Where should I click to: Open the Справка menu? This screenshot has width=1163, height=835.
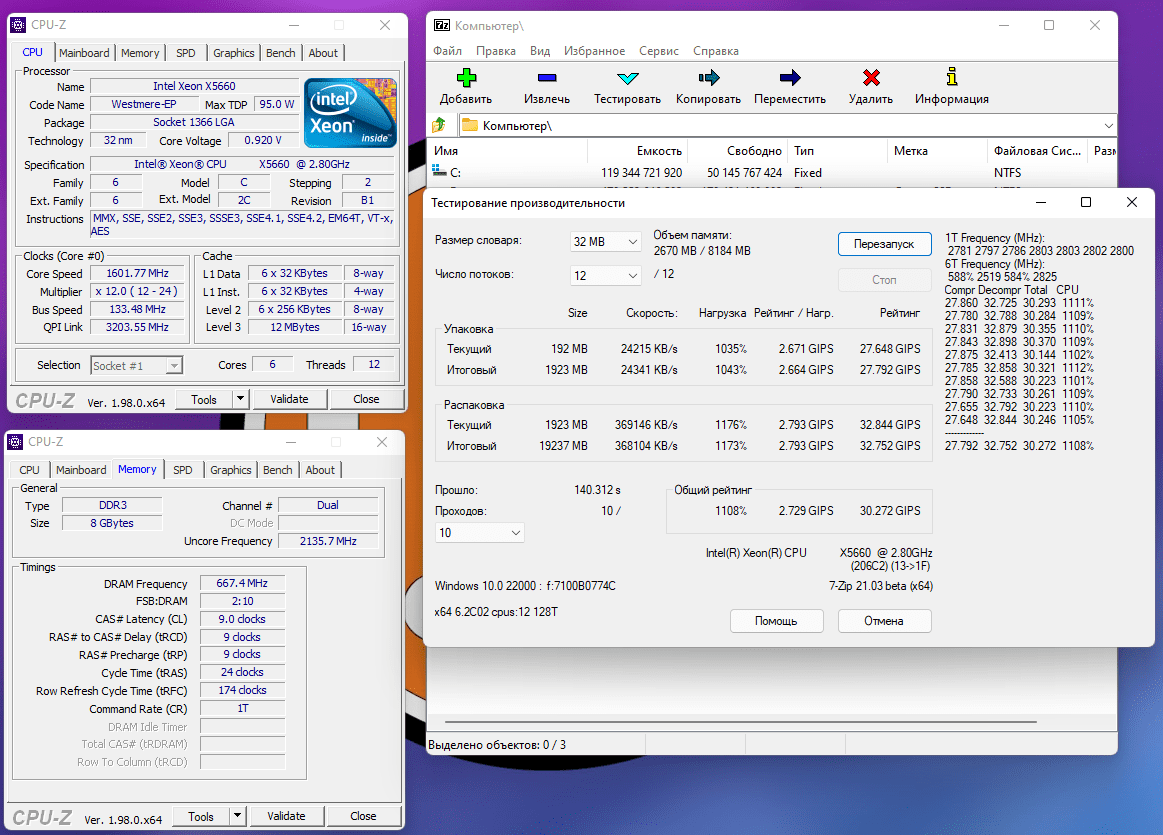pos(716,51)
